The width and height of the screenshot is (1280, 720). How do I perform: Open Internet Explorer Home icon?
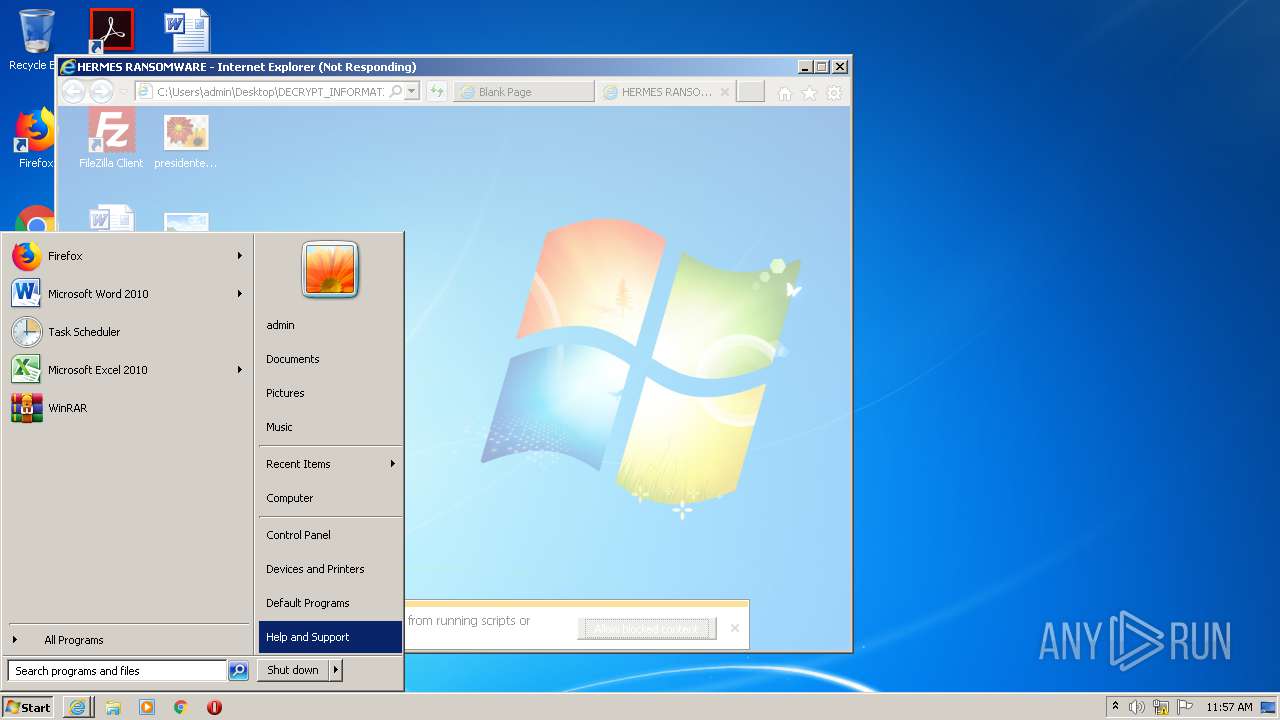point(785,93)
